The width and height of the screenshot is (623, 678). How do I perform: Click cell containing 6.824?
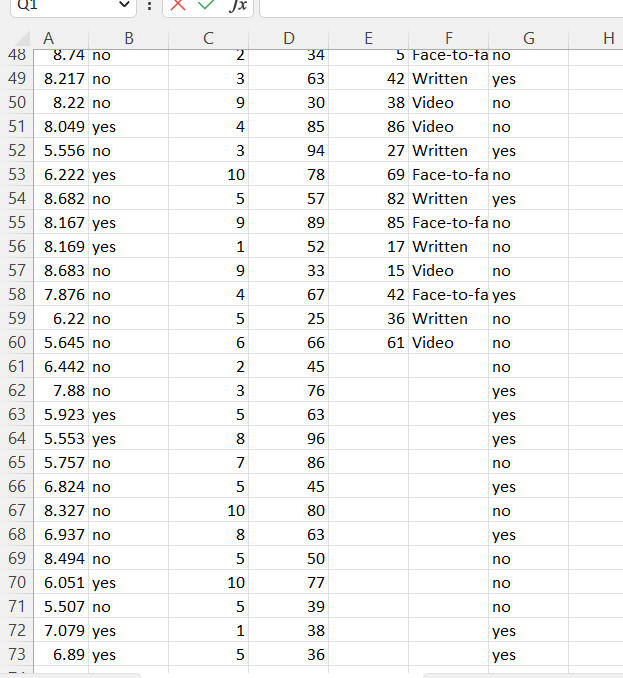(x=61, y=486)
